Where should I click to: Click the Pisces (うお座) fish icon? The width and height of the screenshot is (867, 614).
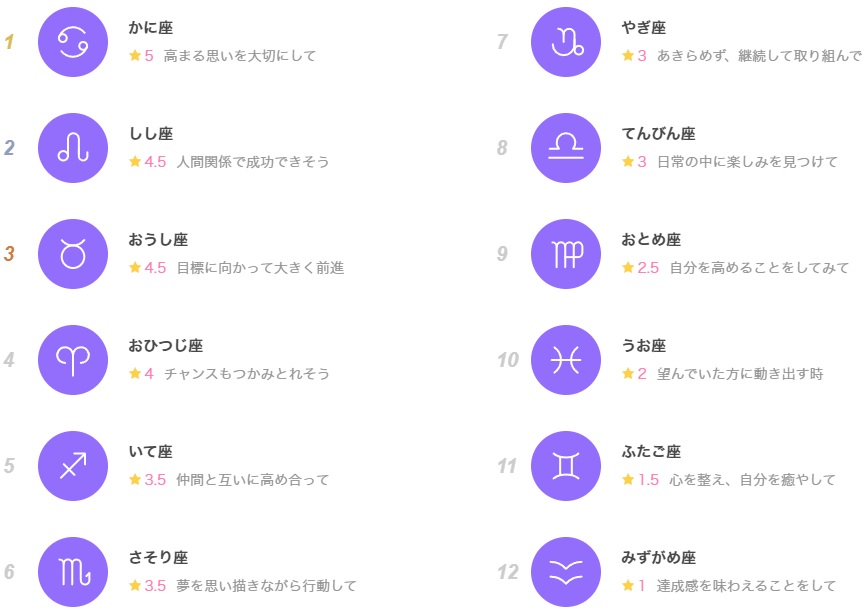coord(566,360)
